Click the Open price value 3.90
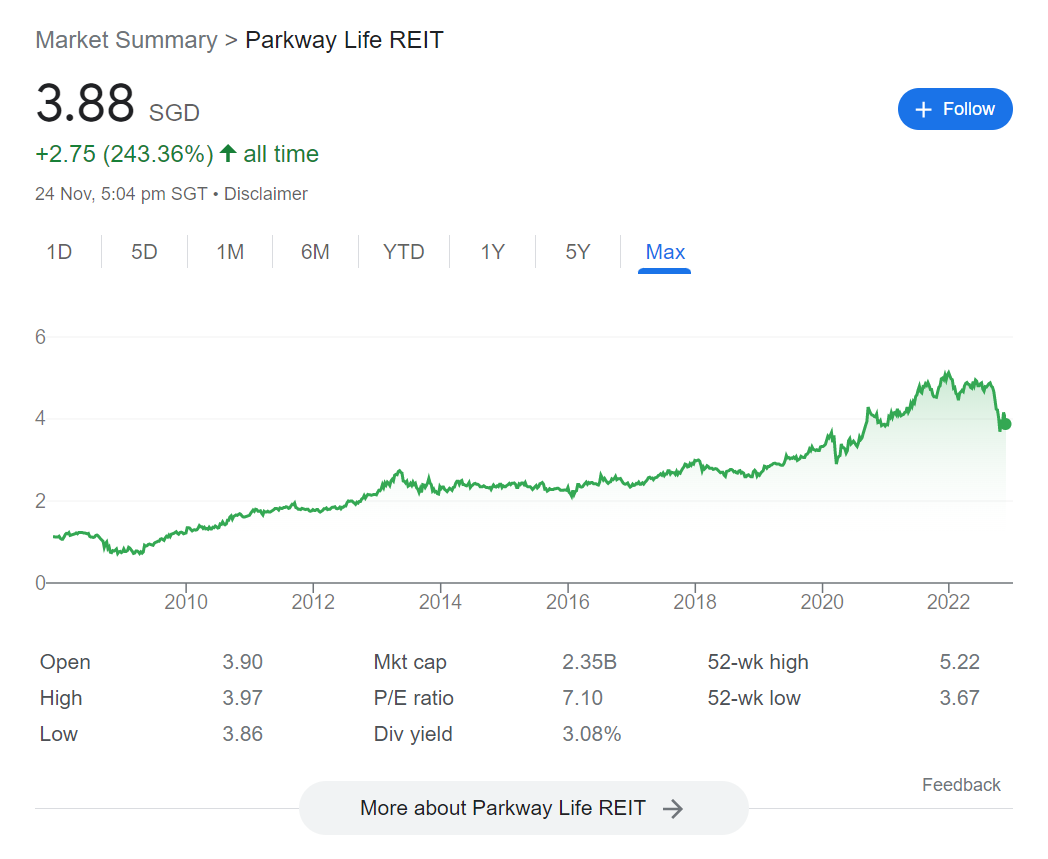1048x859 pixels. pyautogui.click(x=243, y=662)
